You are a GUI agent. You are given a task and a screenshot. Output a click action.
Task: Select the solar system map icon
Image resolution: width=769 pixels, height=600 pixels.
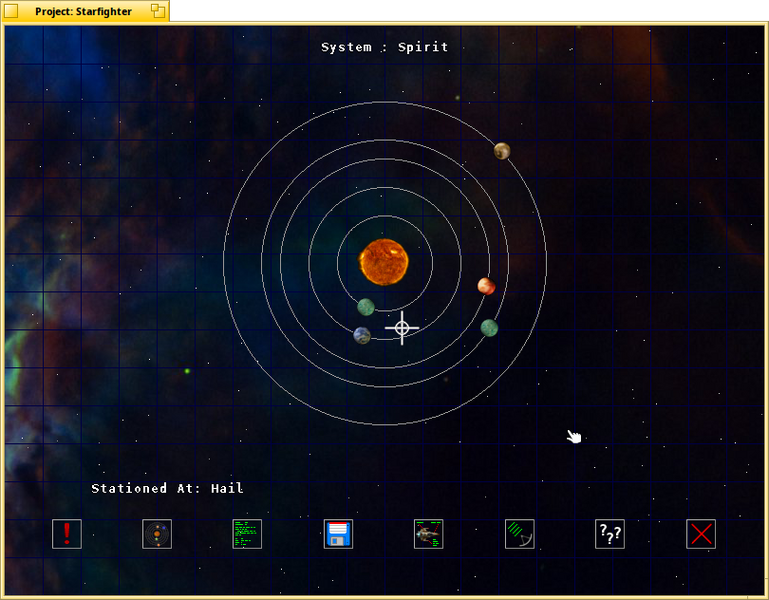[157, 534]
